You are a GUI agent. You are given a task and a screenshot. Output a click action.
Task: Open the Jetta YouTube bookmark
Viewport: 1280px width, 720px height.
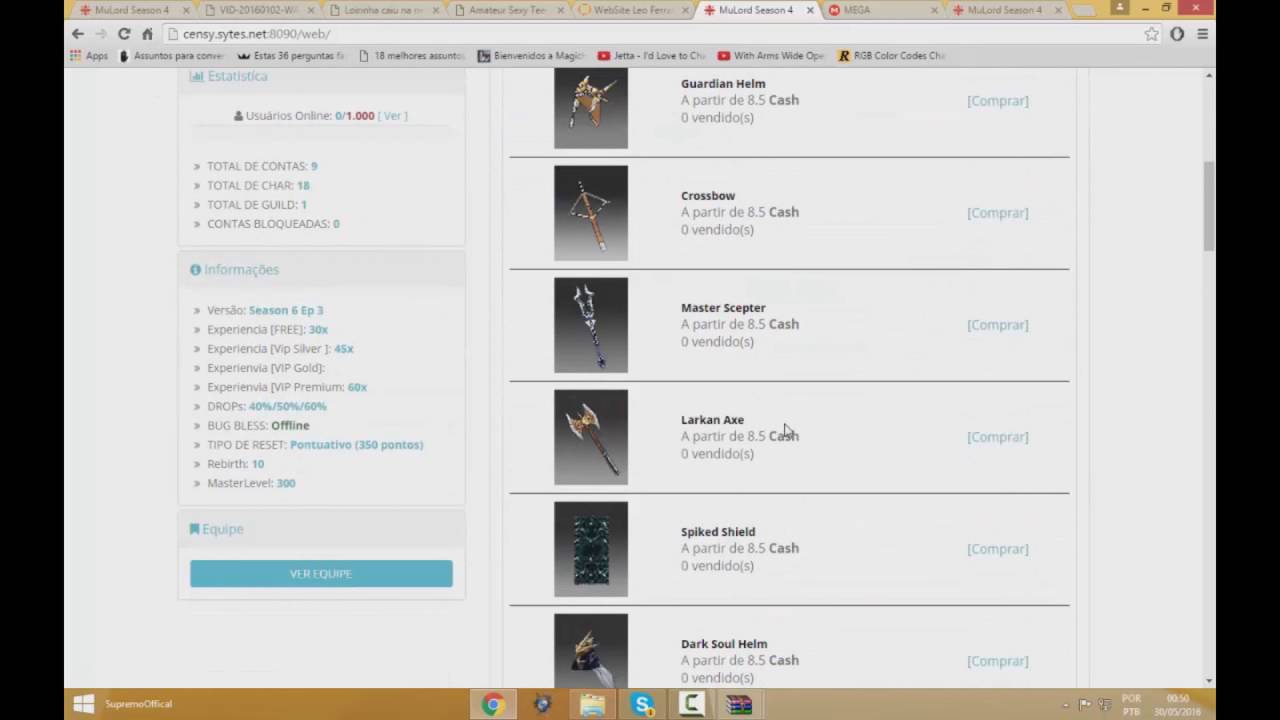(x=651, y=56)
